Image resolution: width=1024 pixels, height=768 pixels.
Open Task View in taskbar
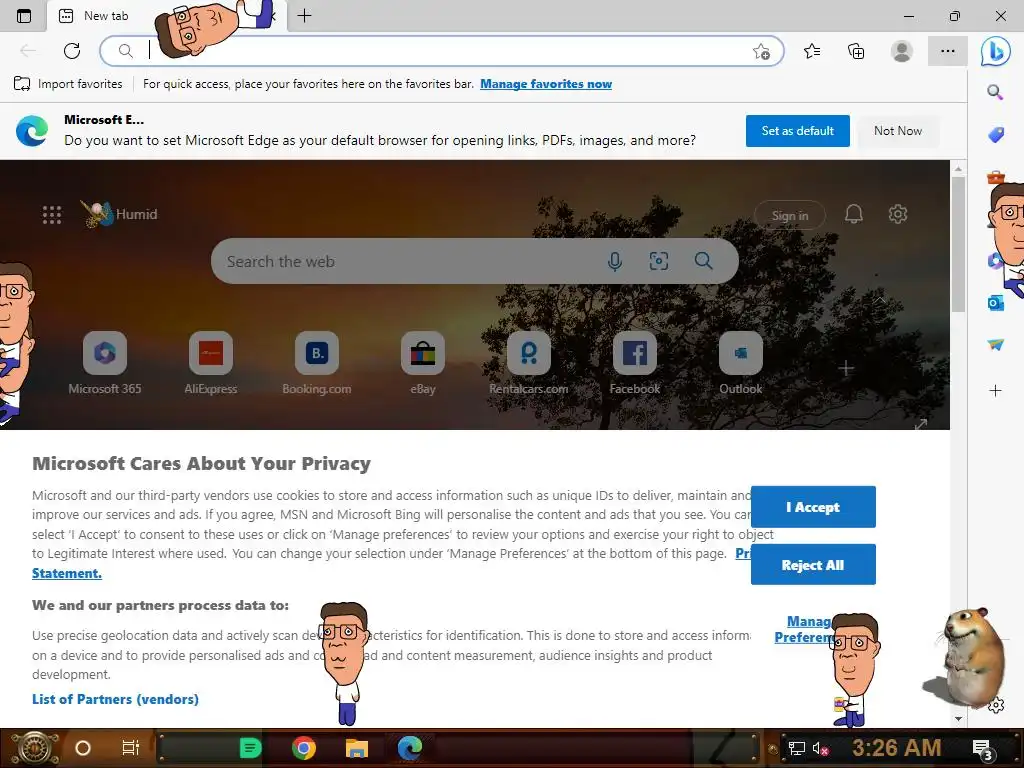131,748
